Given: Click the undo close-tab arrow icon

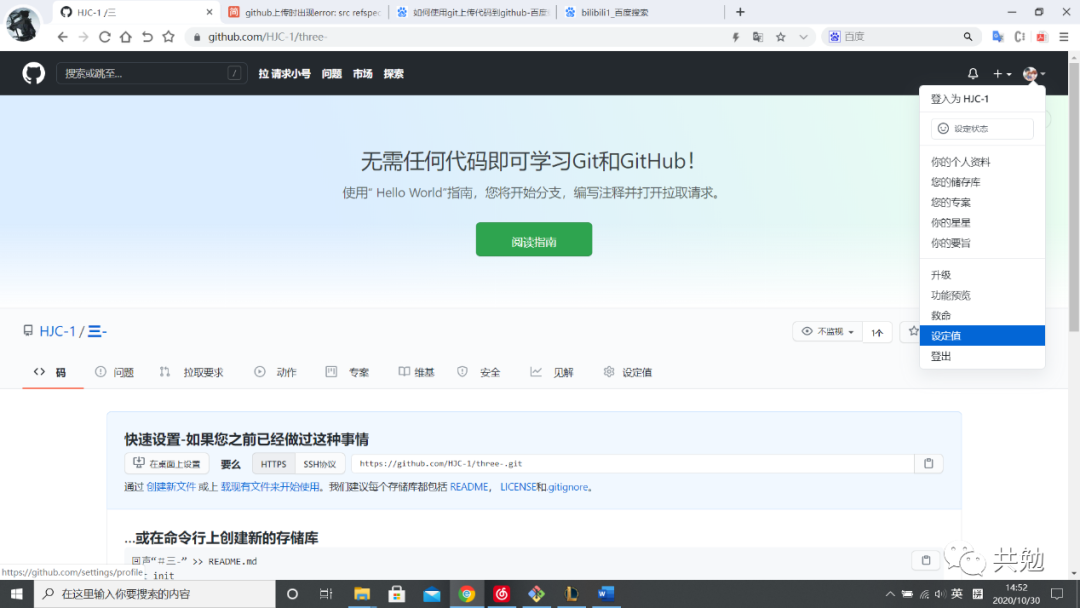Looking at the screenshot, I should 147,36.
